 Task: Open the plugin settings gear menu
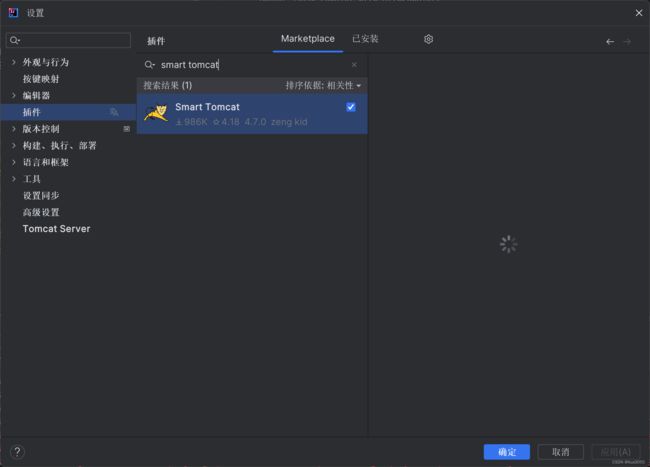(428, 39)
